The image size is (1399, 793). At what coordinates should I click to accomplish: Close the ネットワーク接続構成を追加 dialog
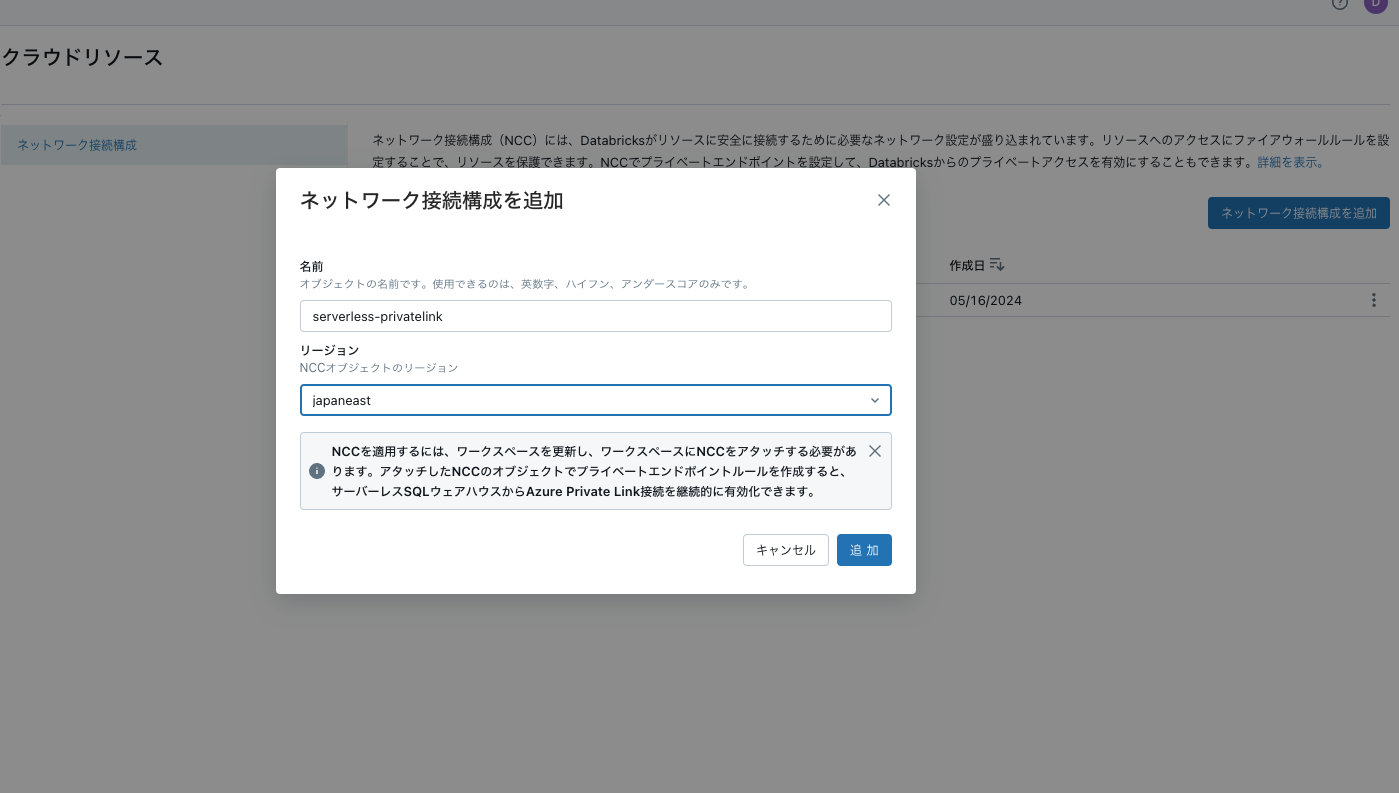[884, 200]
